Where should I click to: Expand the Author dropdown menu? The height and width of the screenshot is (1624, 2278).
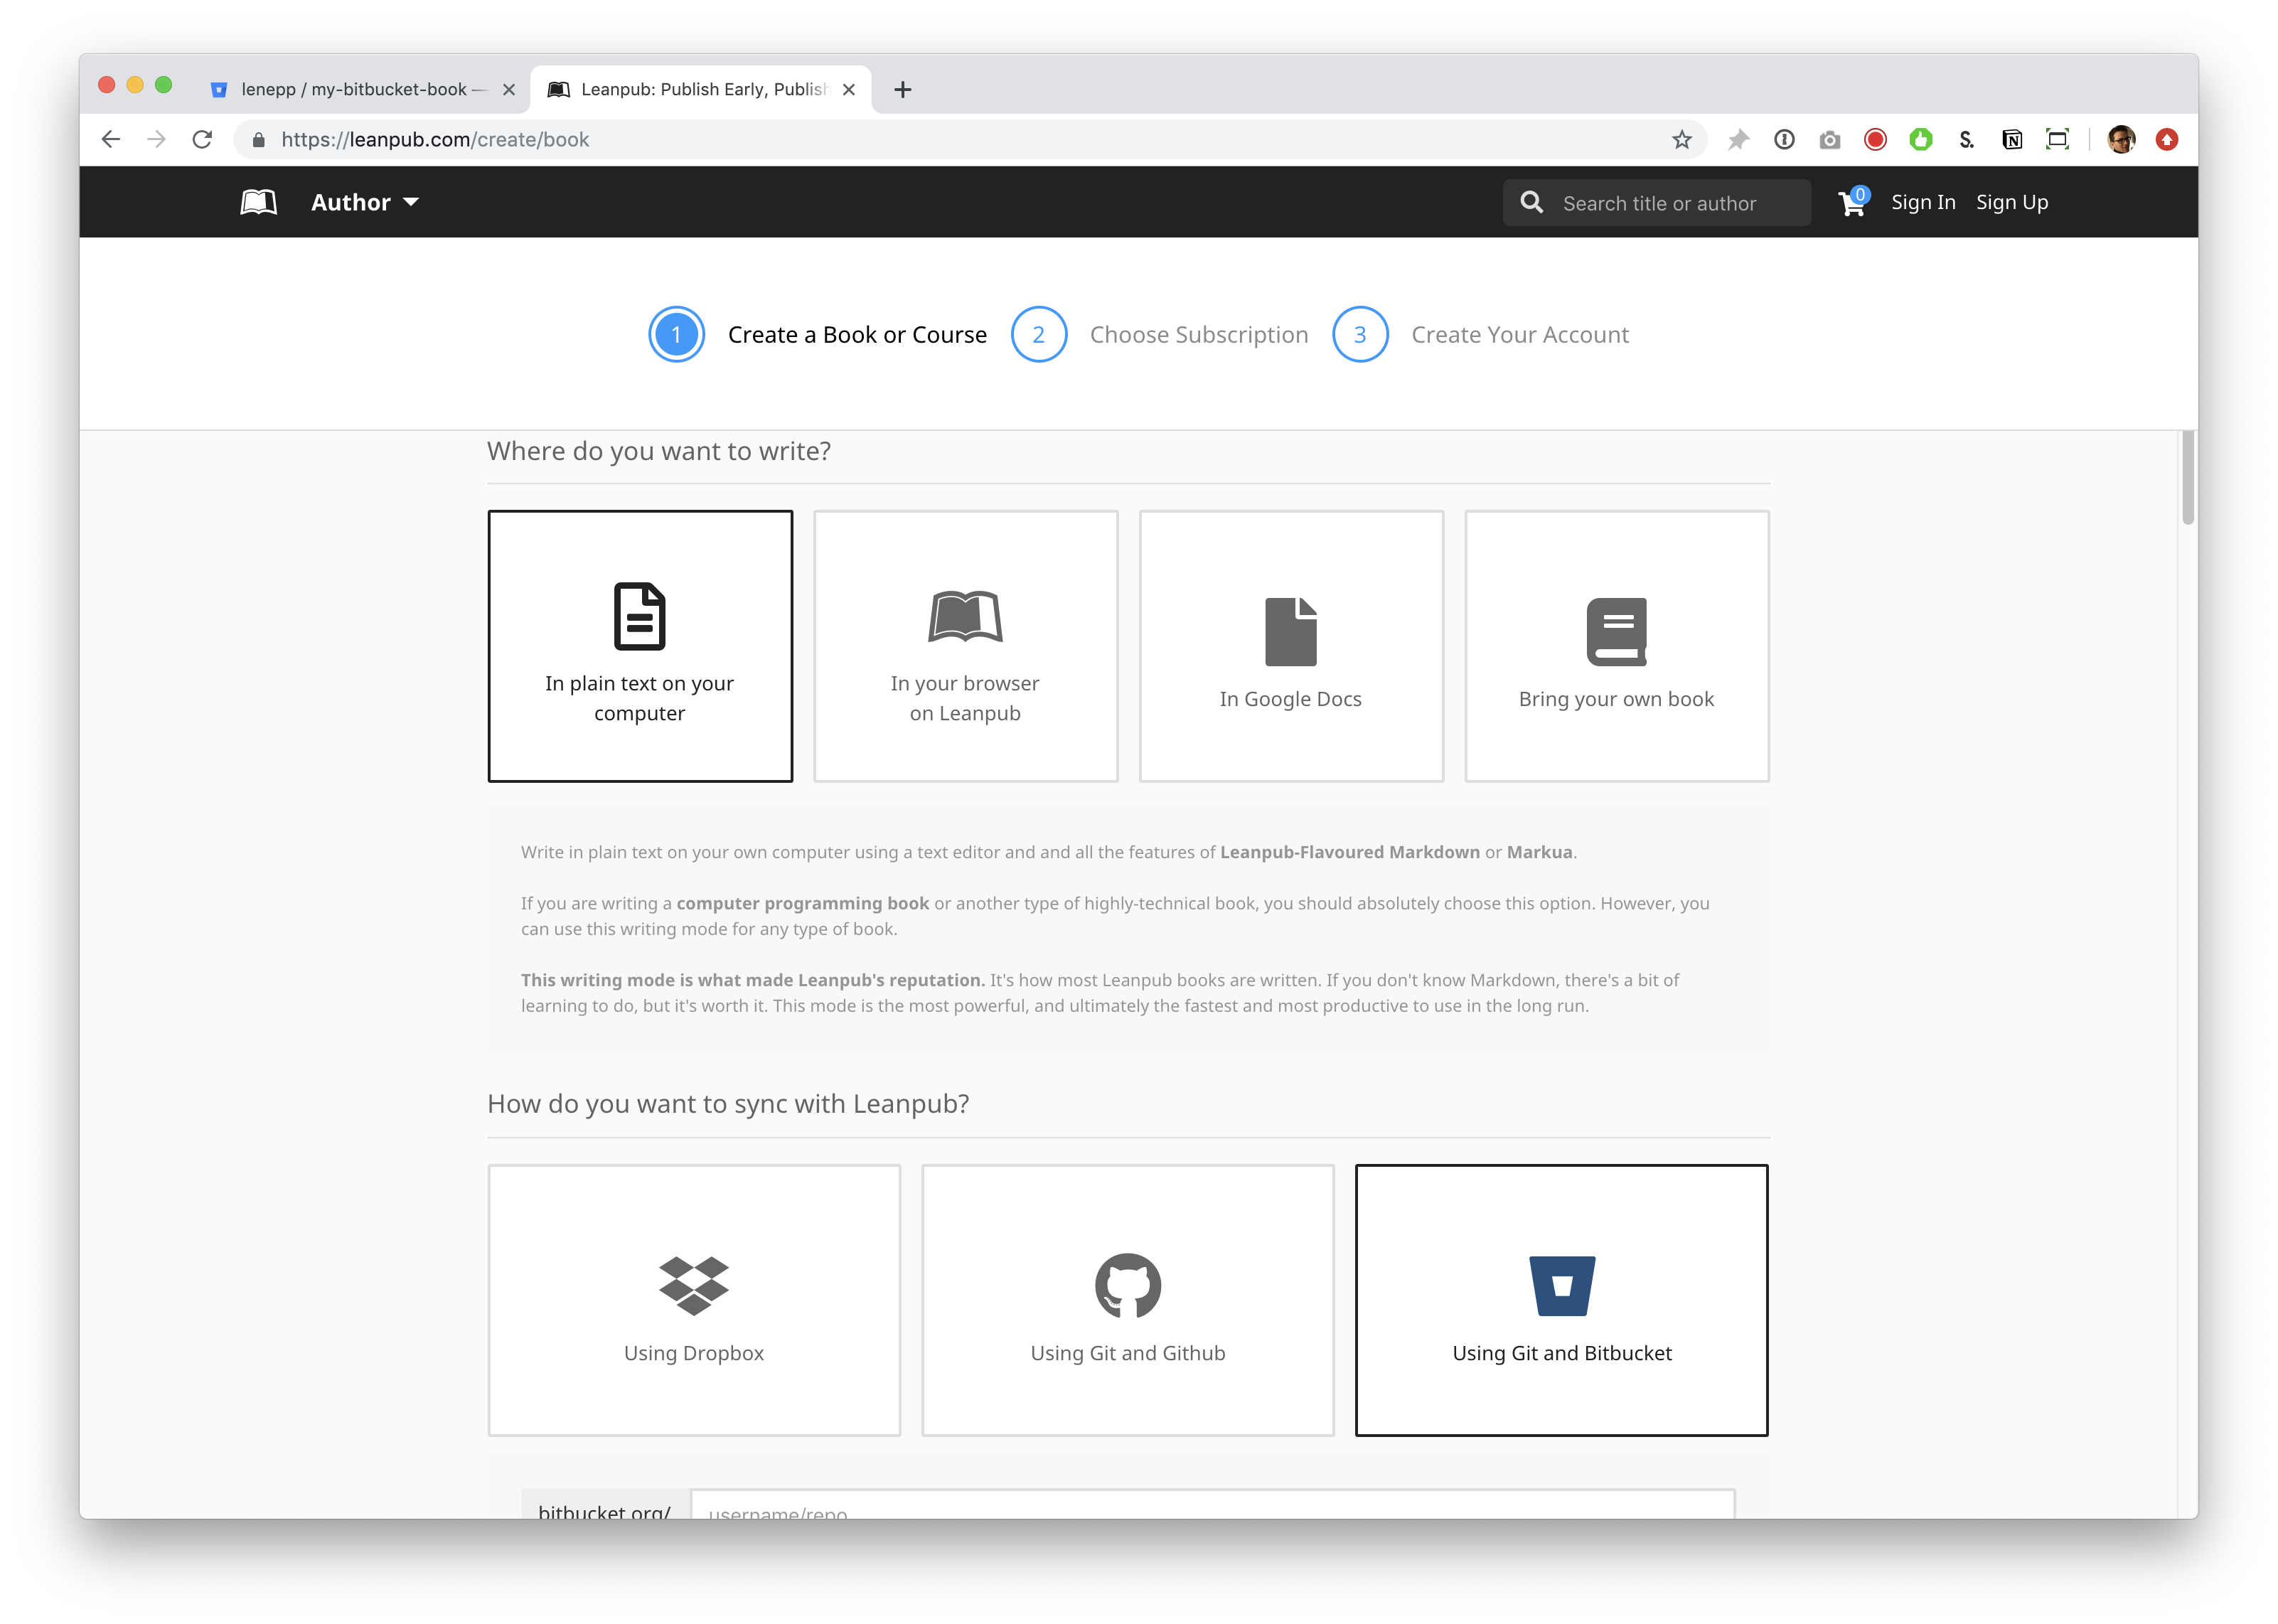click(x=365, y=202)
